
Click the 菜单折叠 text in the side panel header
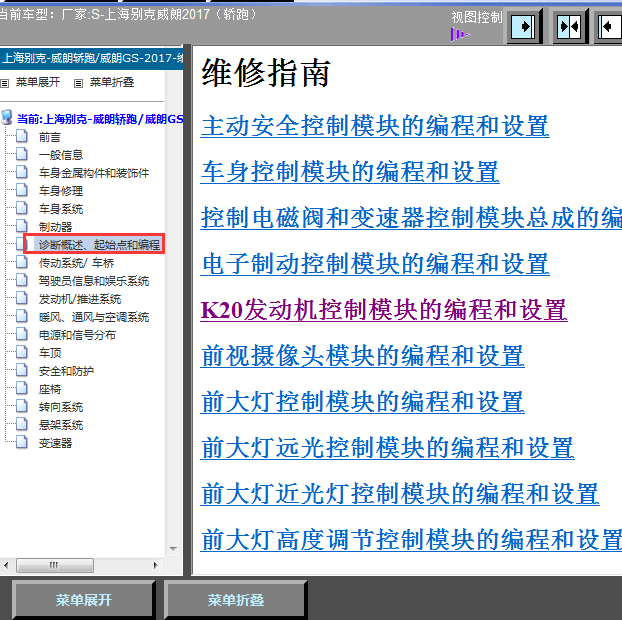click(x=112, y=83)
